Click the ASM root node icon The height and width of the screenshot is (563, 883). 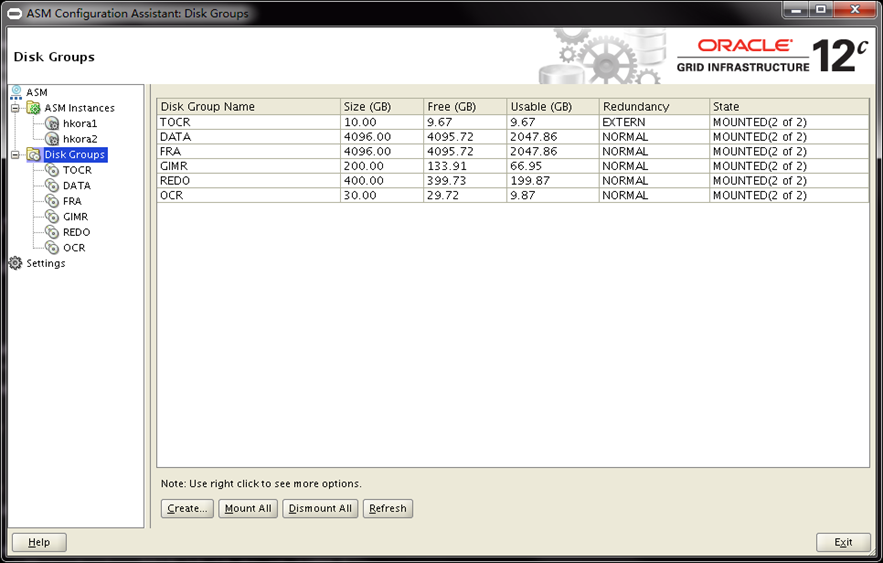pyautogui.click(x=15, y=92)
